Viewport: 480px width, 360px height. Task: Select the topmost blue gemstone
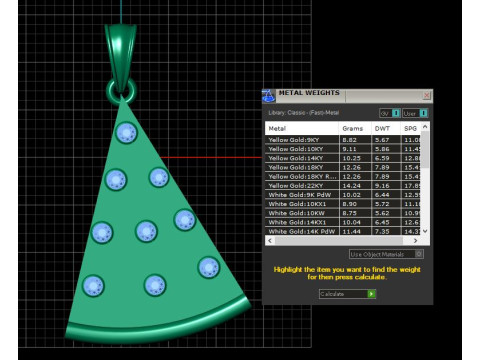126,133
